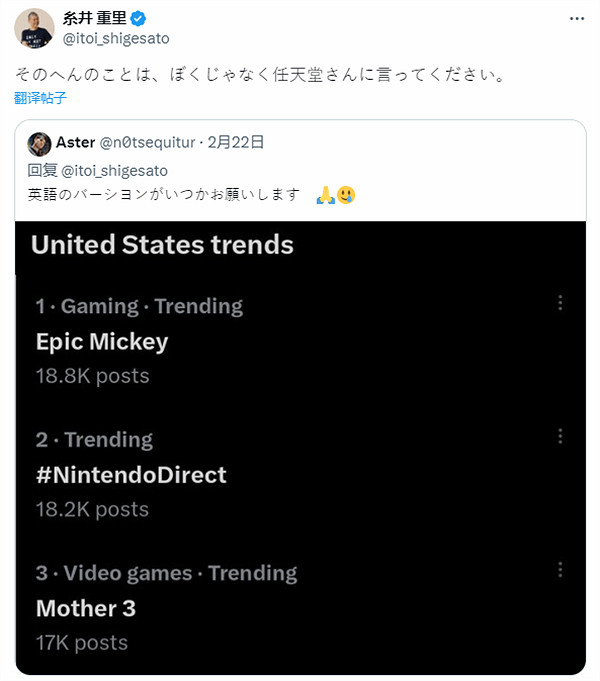This screenshot has height=681, width=600.
Task: Click the blue verified badge
Action: (x=140, y=18)
